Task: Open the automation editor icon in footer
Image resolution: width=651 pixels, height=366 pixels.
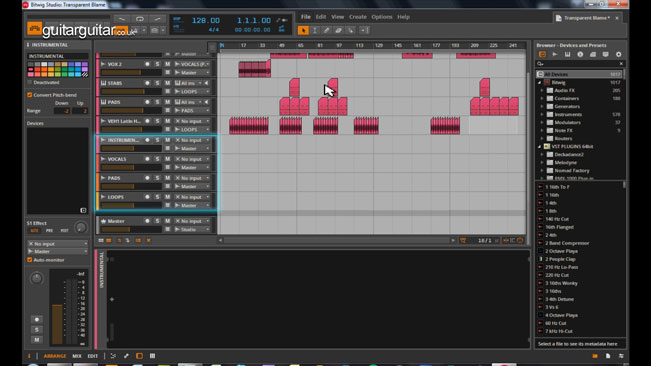Action: [x=126, y=356]
